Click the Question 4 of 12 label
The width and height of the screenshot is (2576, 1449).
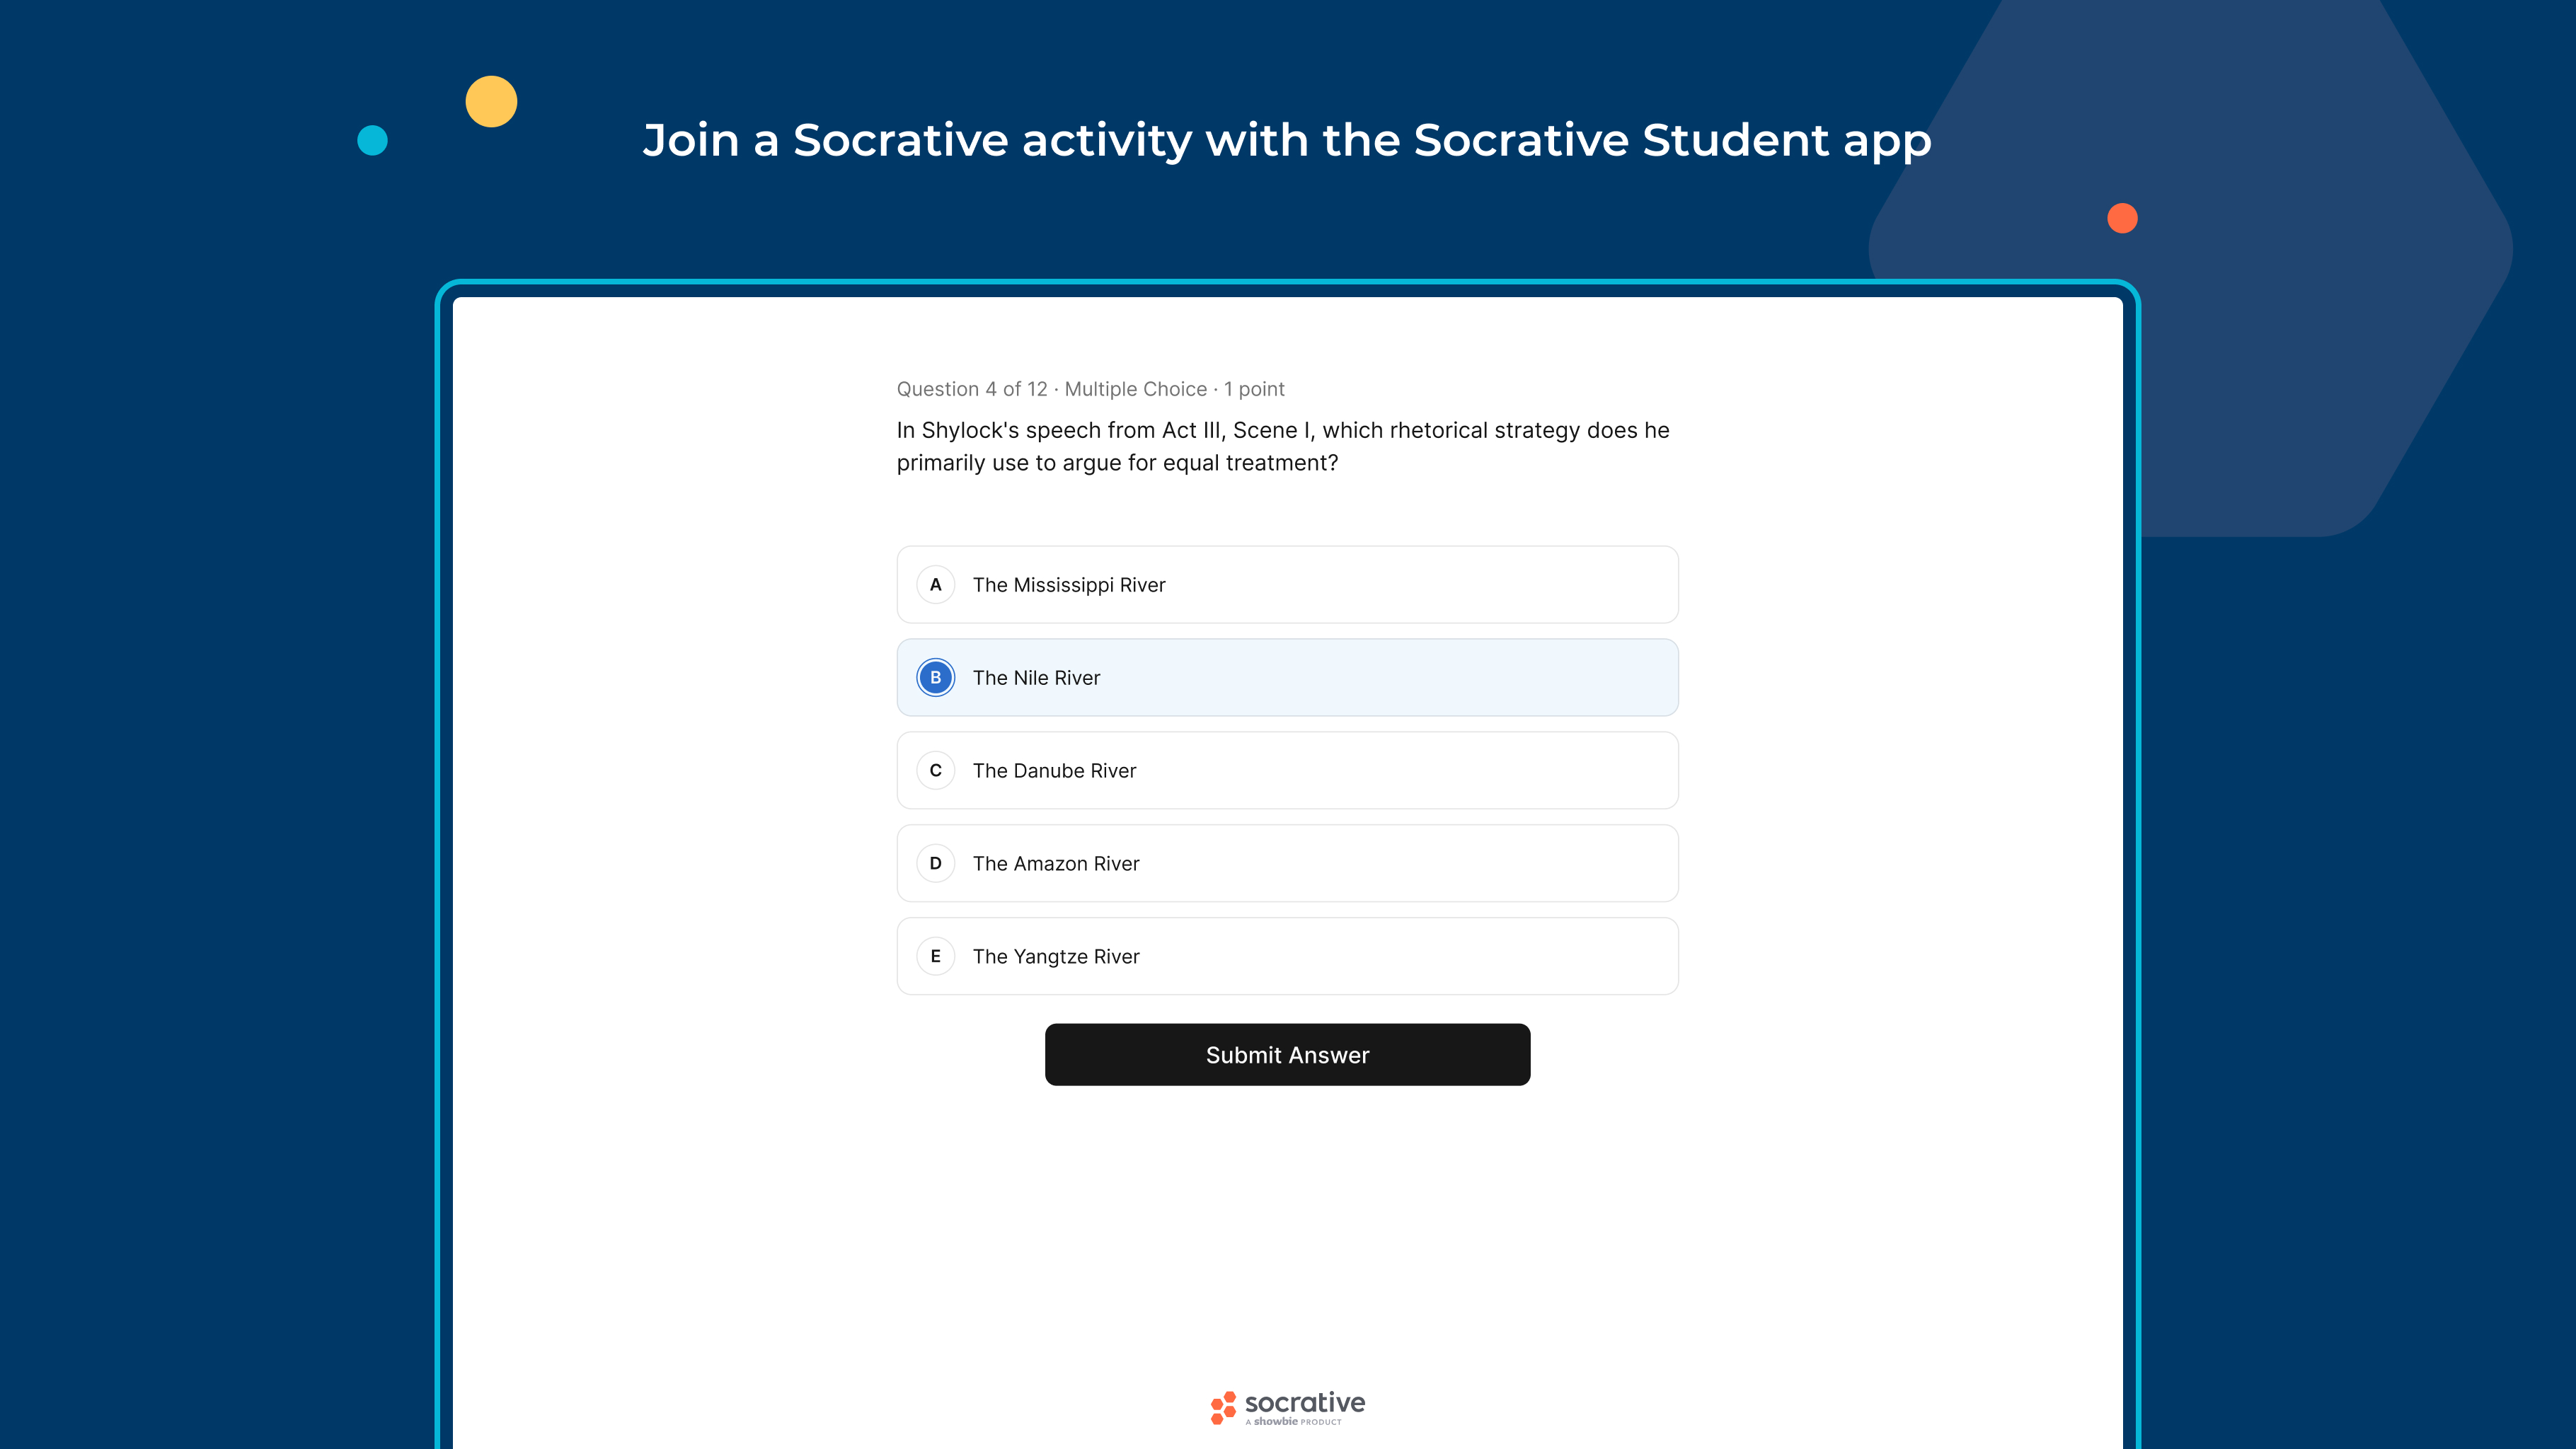click(x=972, y=389)
